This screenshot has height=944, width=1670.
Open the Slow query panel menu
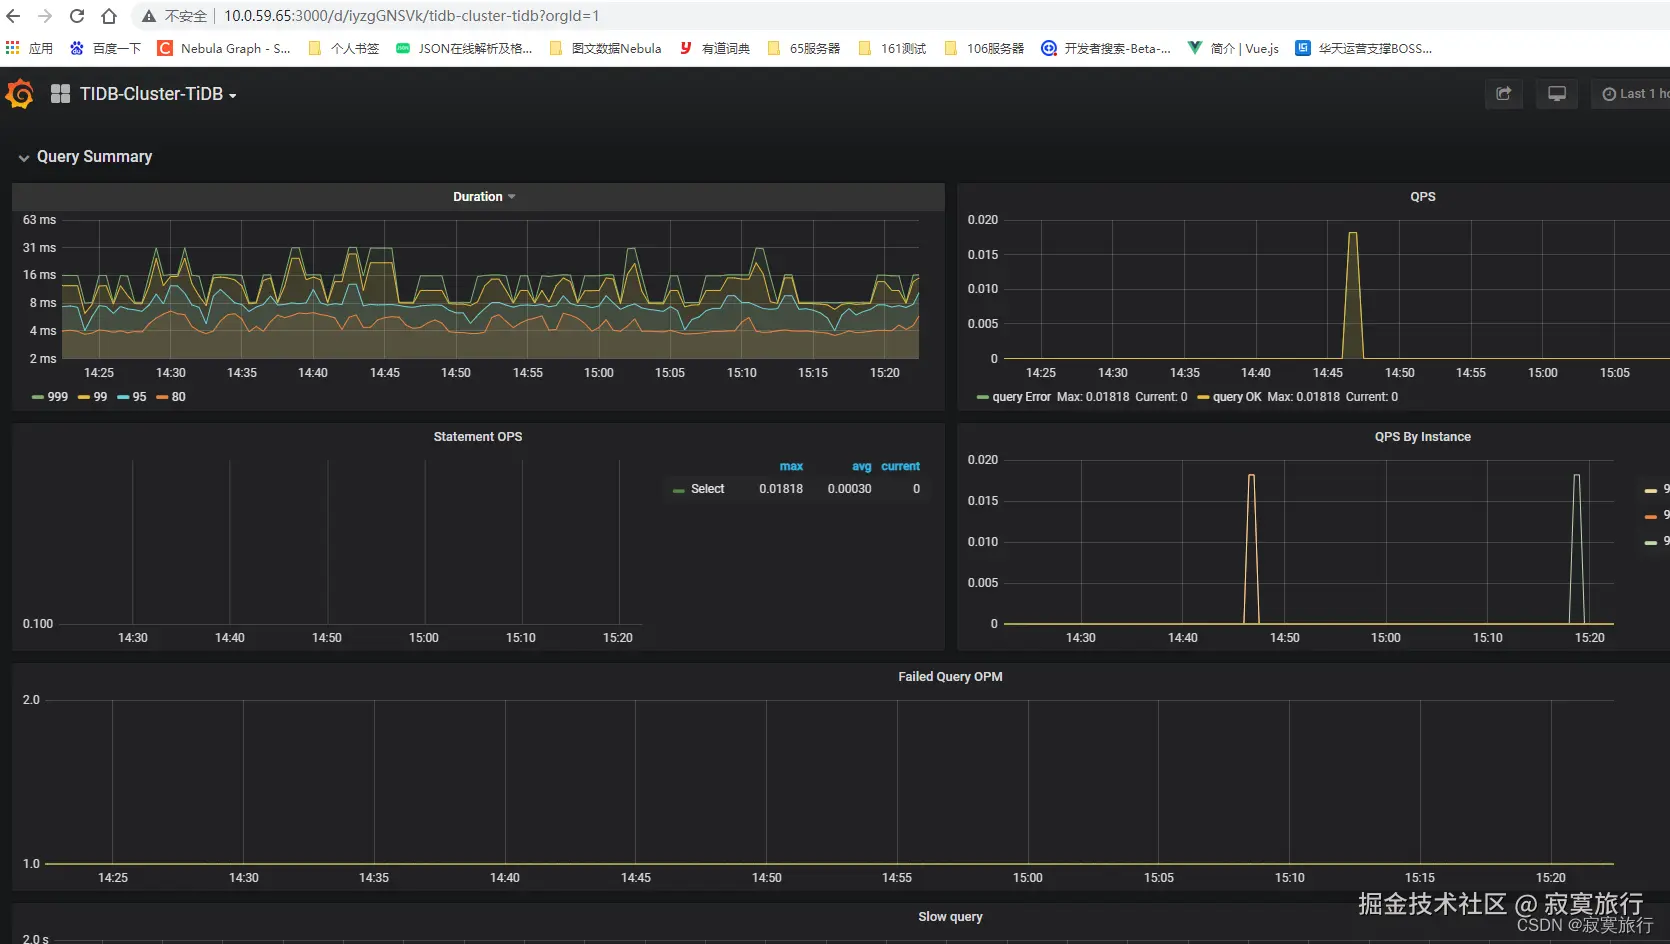950,917
